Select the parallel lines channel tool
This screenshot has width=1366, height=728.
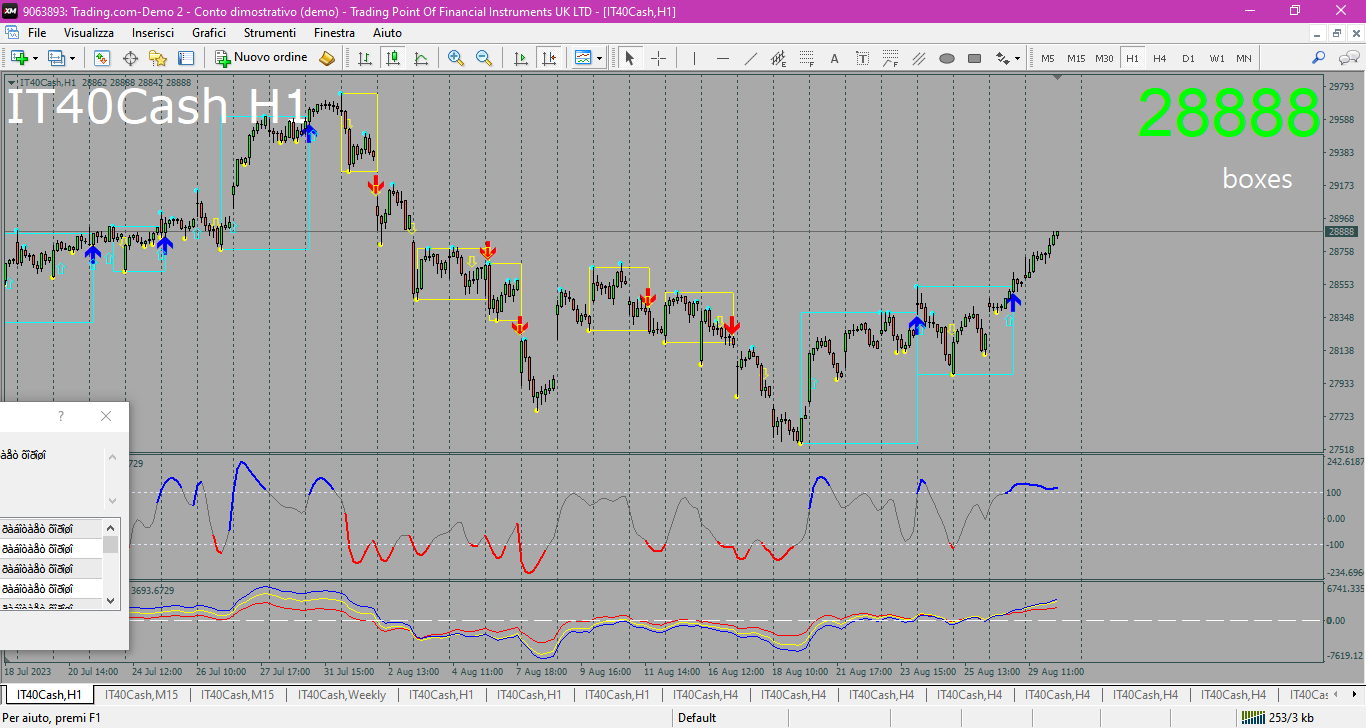click(x=919, y=58)
